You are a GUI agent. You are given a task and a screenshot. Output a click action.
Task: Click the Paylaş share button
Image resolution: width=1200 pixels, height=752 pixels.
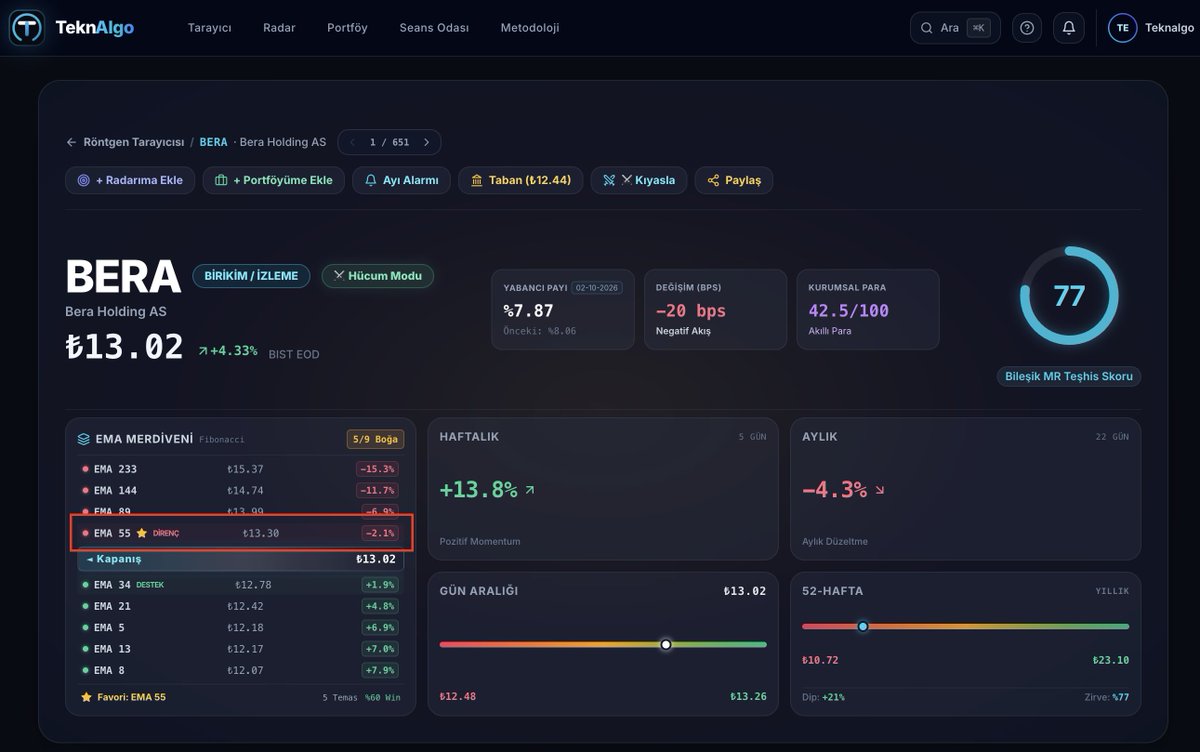[x=734, y=180]
